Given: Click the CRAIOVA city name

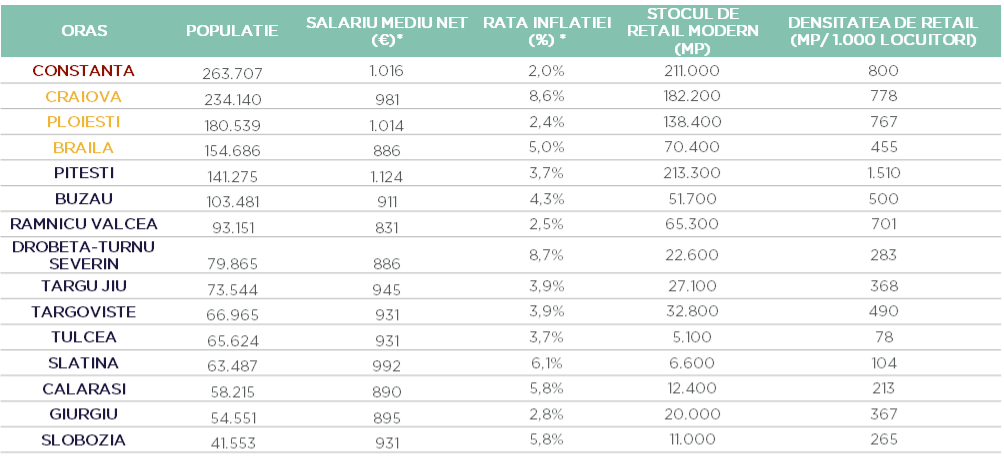Looking at the screenshot, I should click(83, 97).
